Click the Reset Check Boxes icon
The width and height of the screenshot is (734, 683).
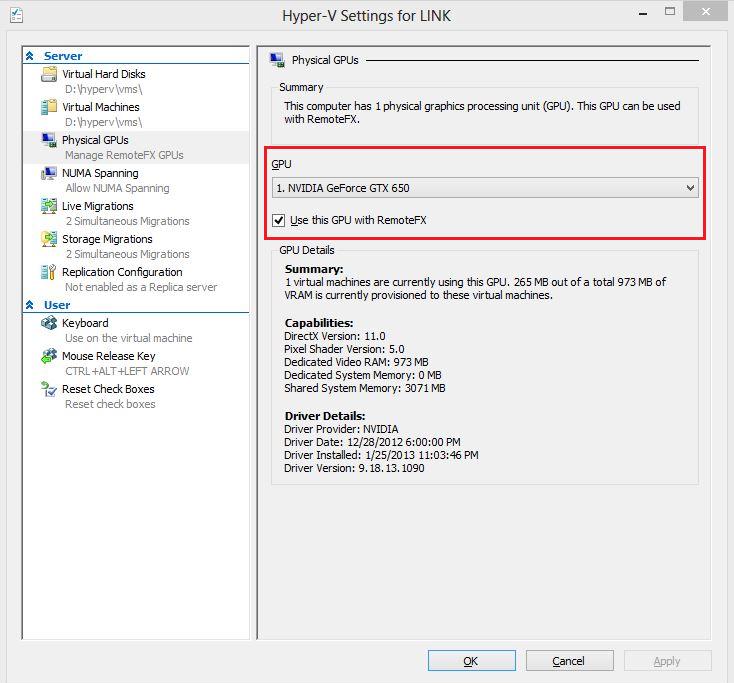pyautogui.click(x=49, y=389)
